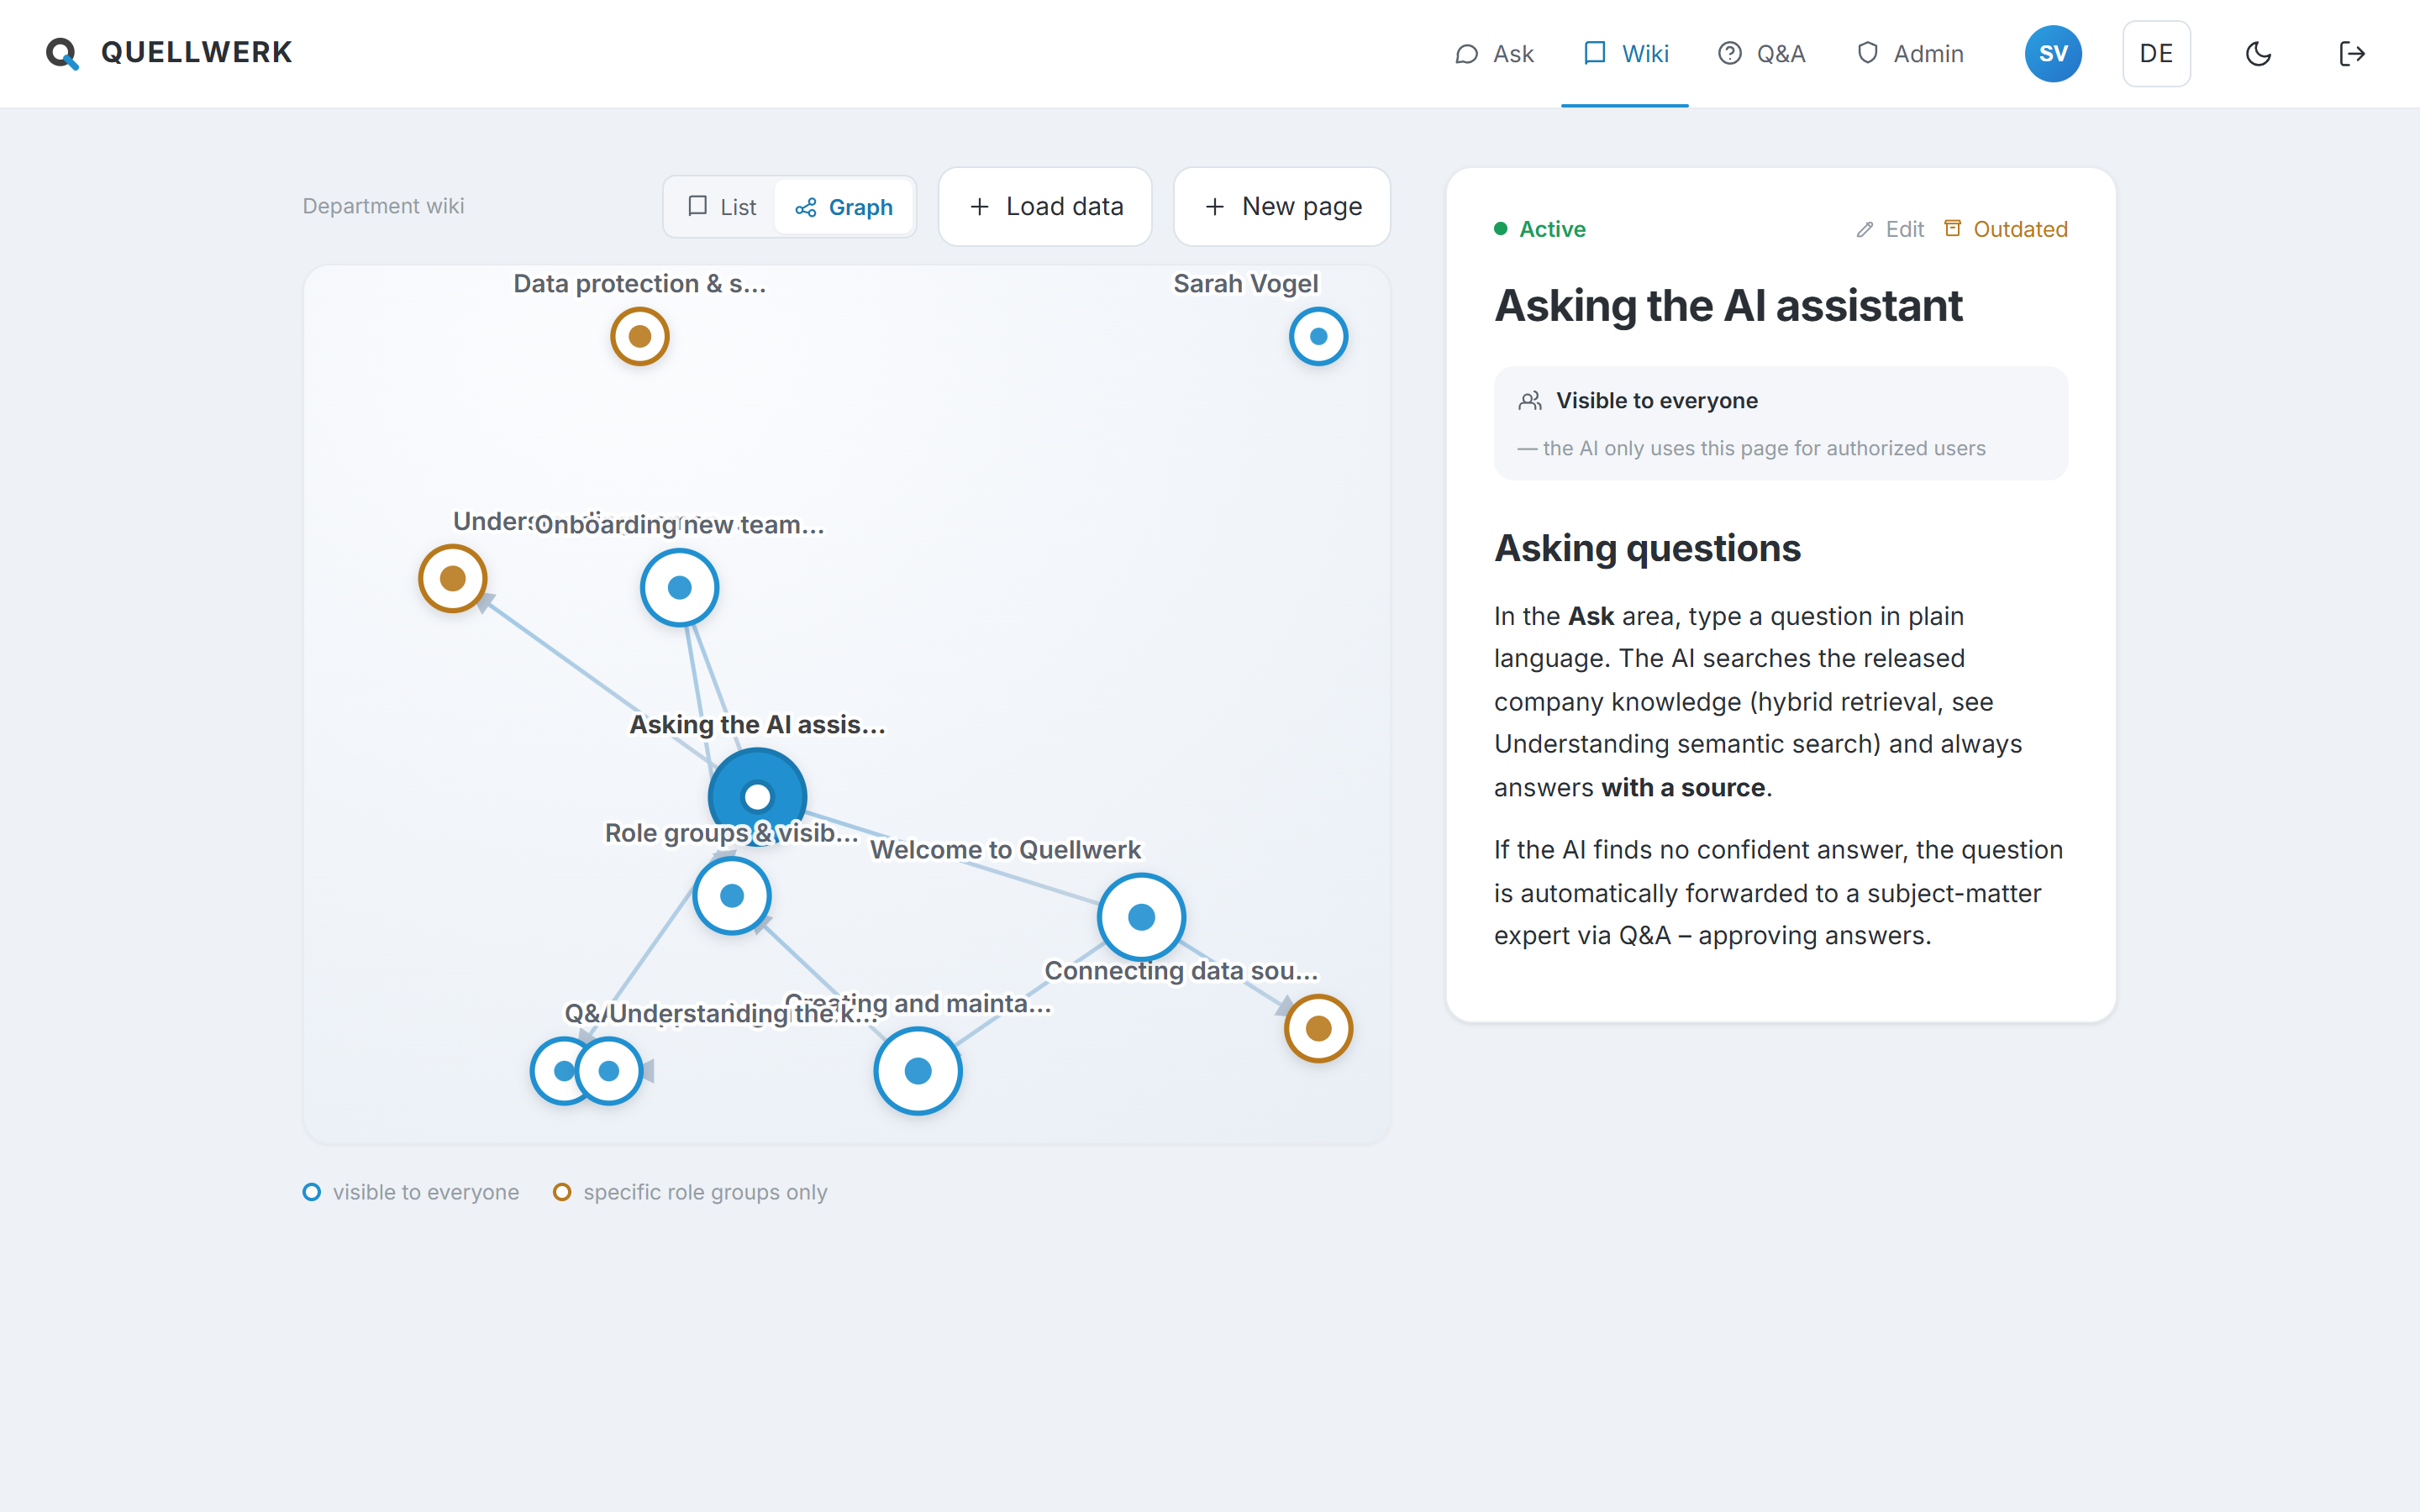The image size is (2420, 1512).
Task: Toggle dark mode with the moon icon
Action: tap(2258, 54)
